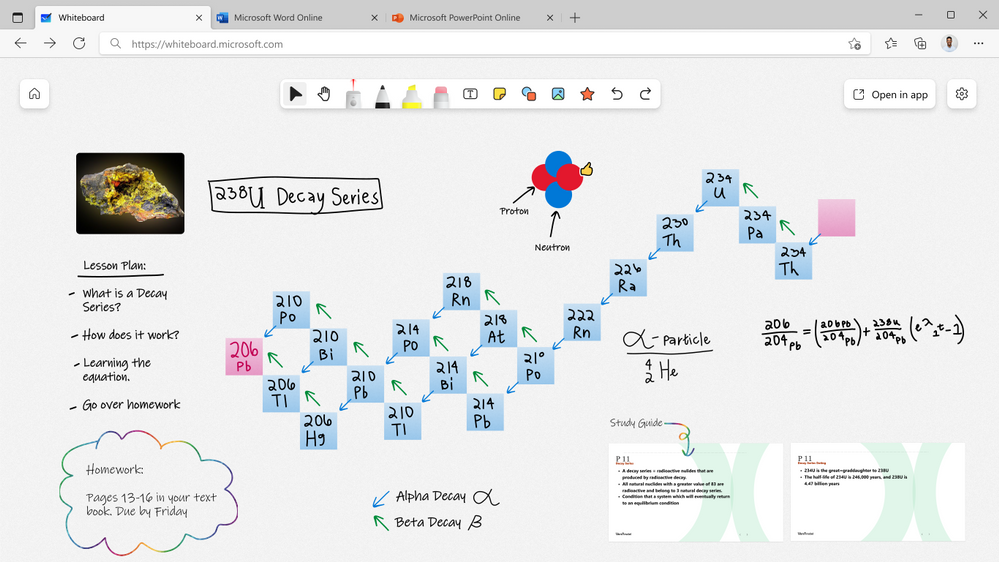Go to the Whiteboard home button

tap(34, 94)
